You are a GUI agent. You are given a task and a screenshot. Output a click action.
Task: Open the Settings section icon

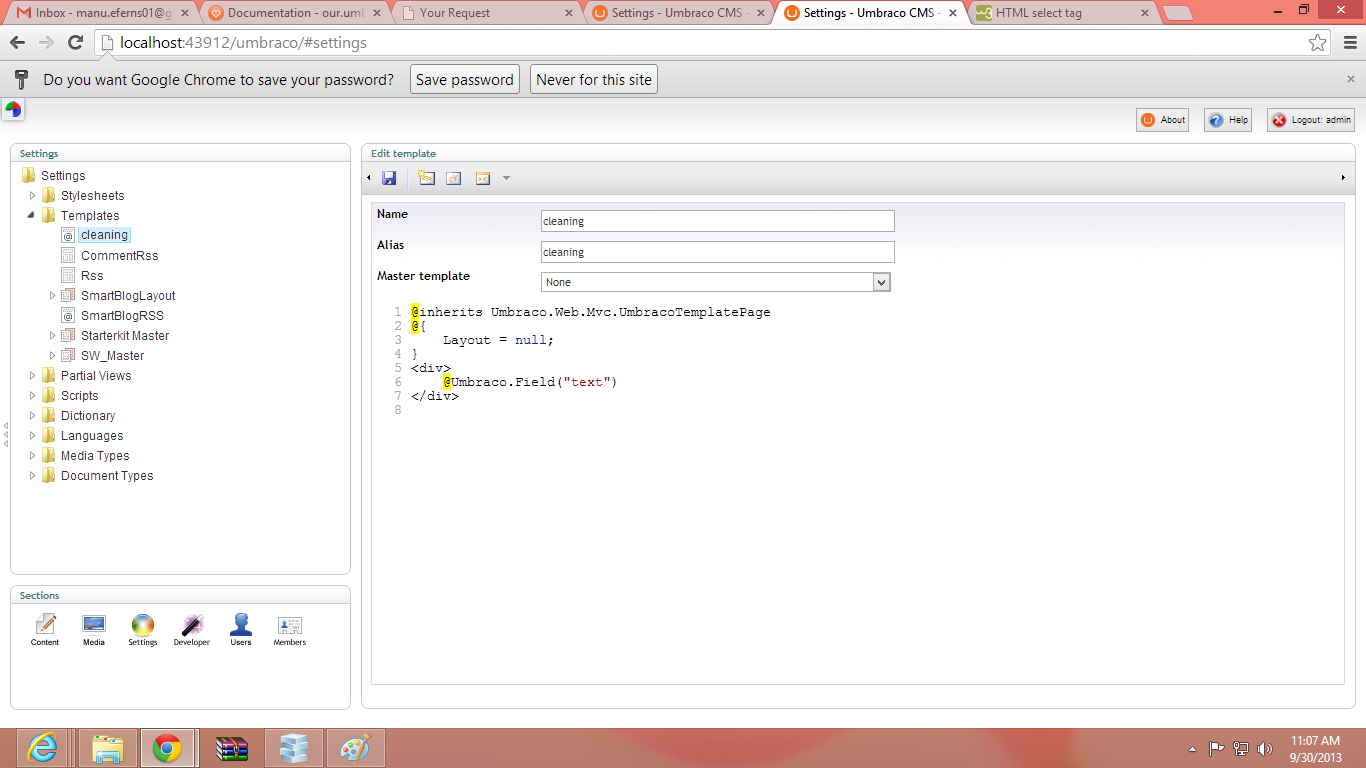tap(143, 631)
